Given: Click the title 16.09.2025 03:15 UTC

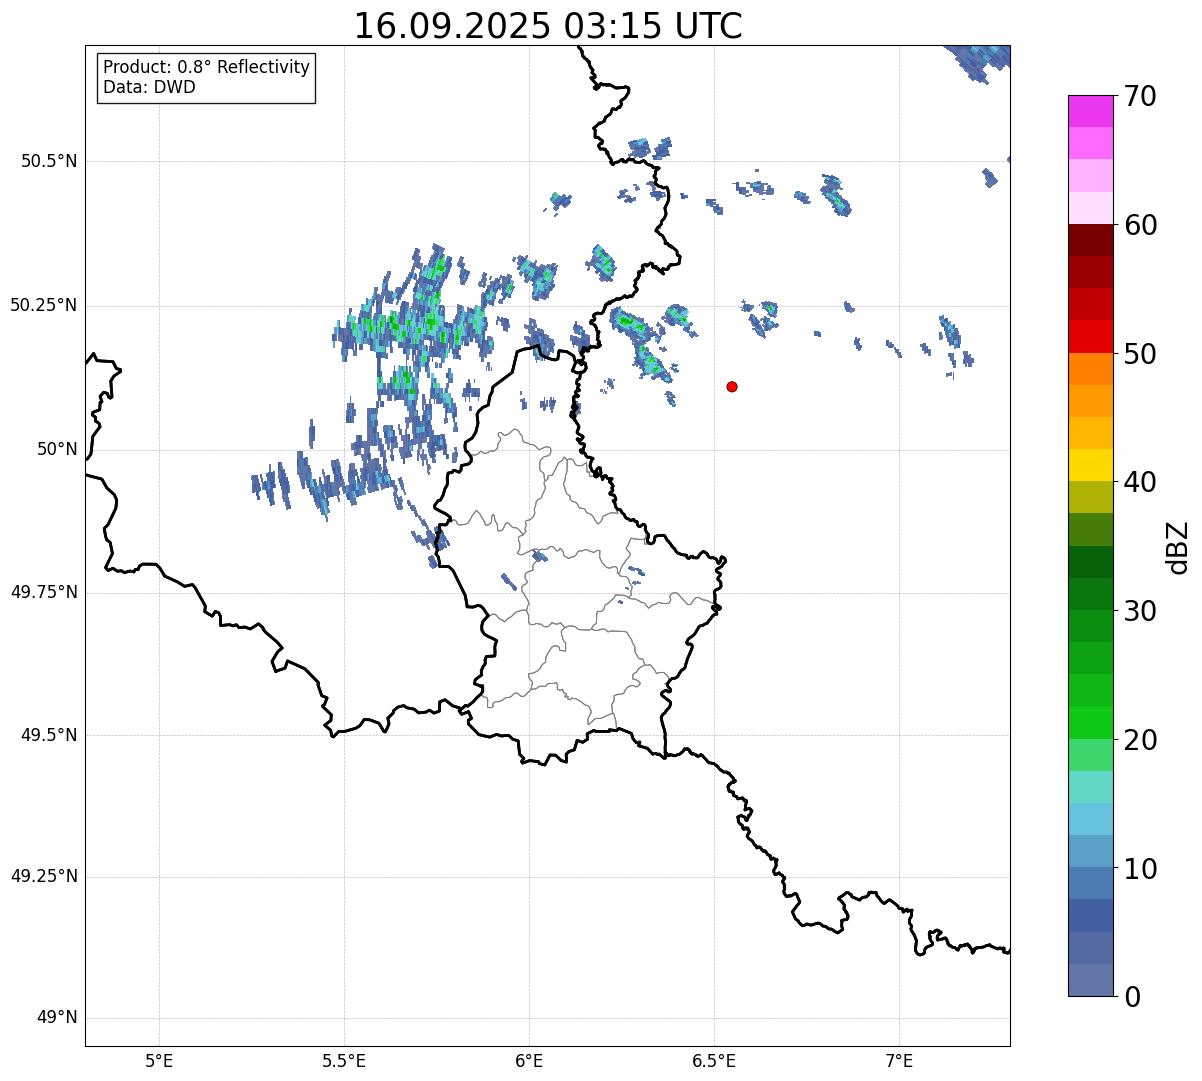Looking at the screenshot, I should [548, 26].
